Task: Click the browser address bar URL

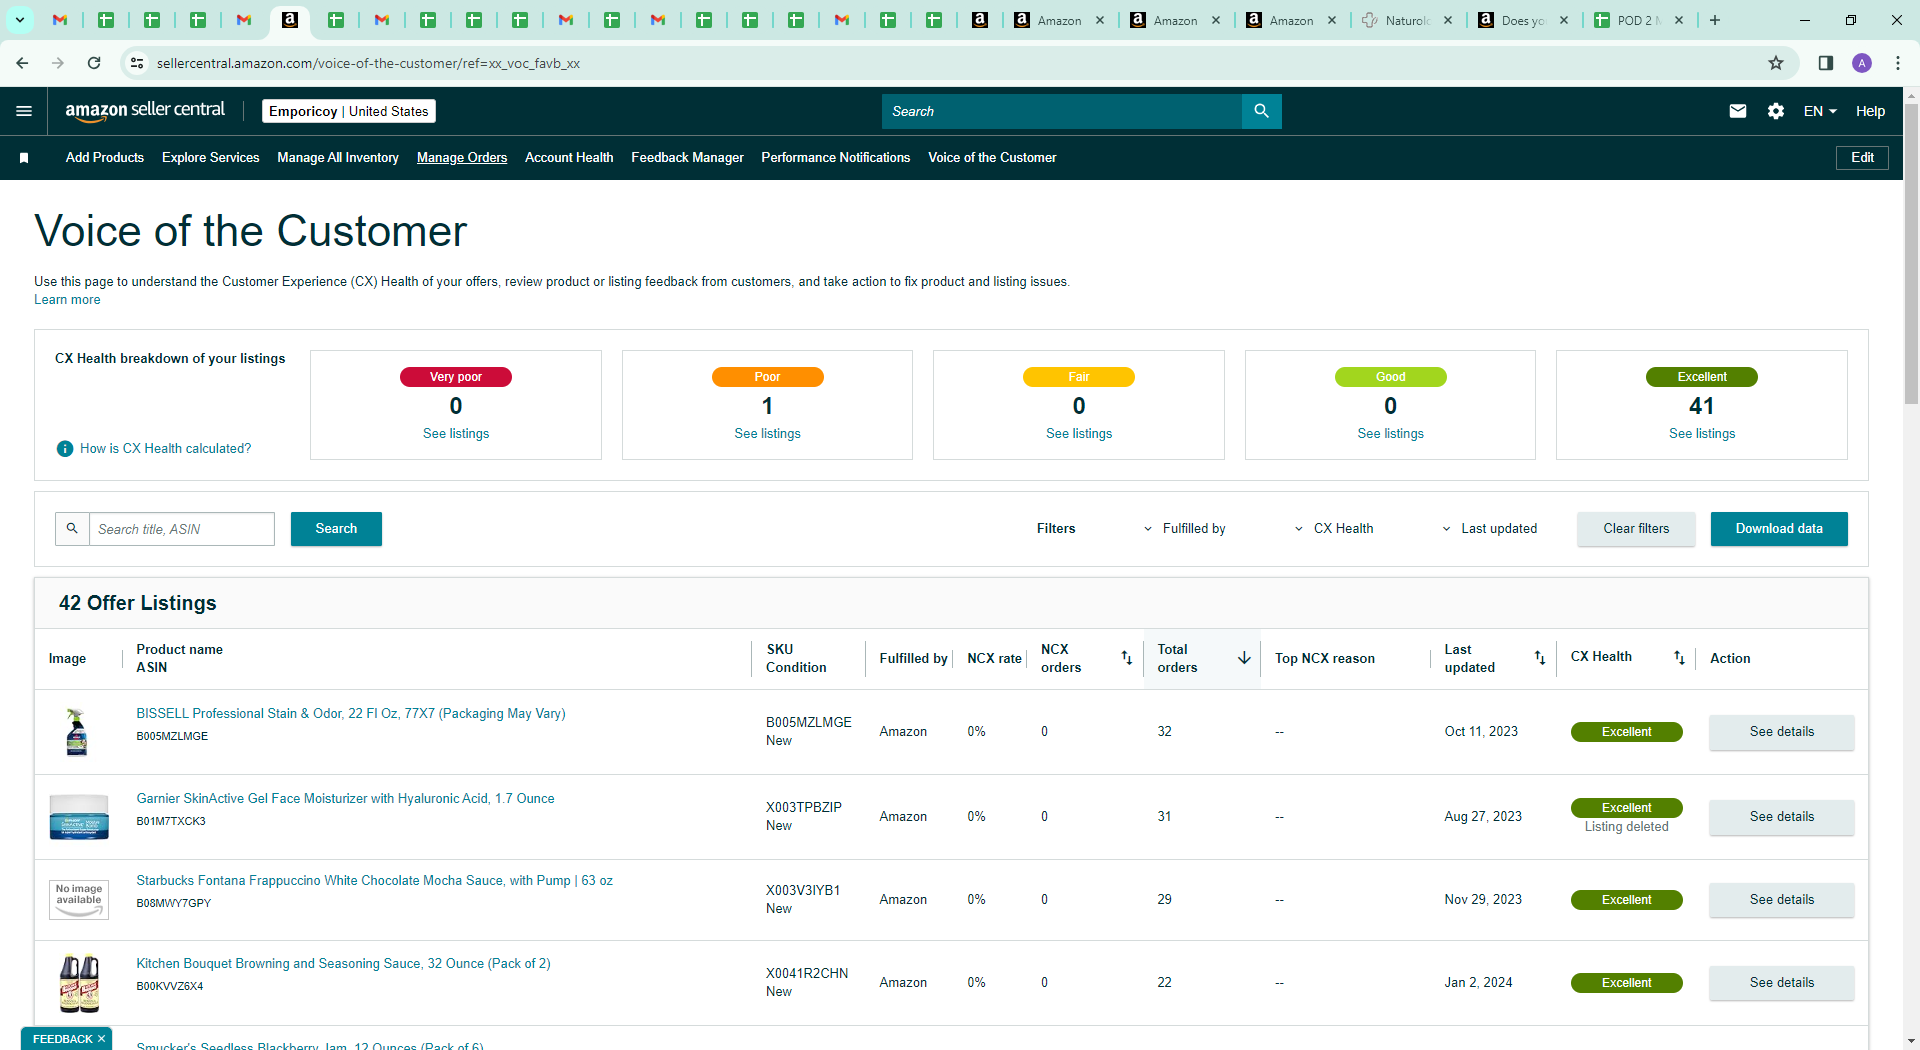Action: pyautogui.click(x=368, y=63)
